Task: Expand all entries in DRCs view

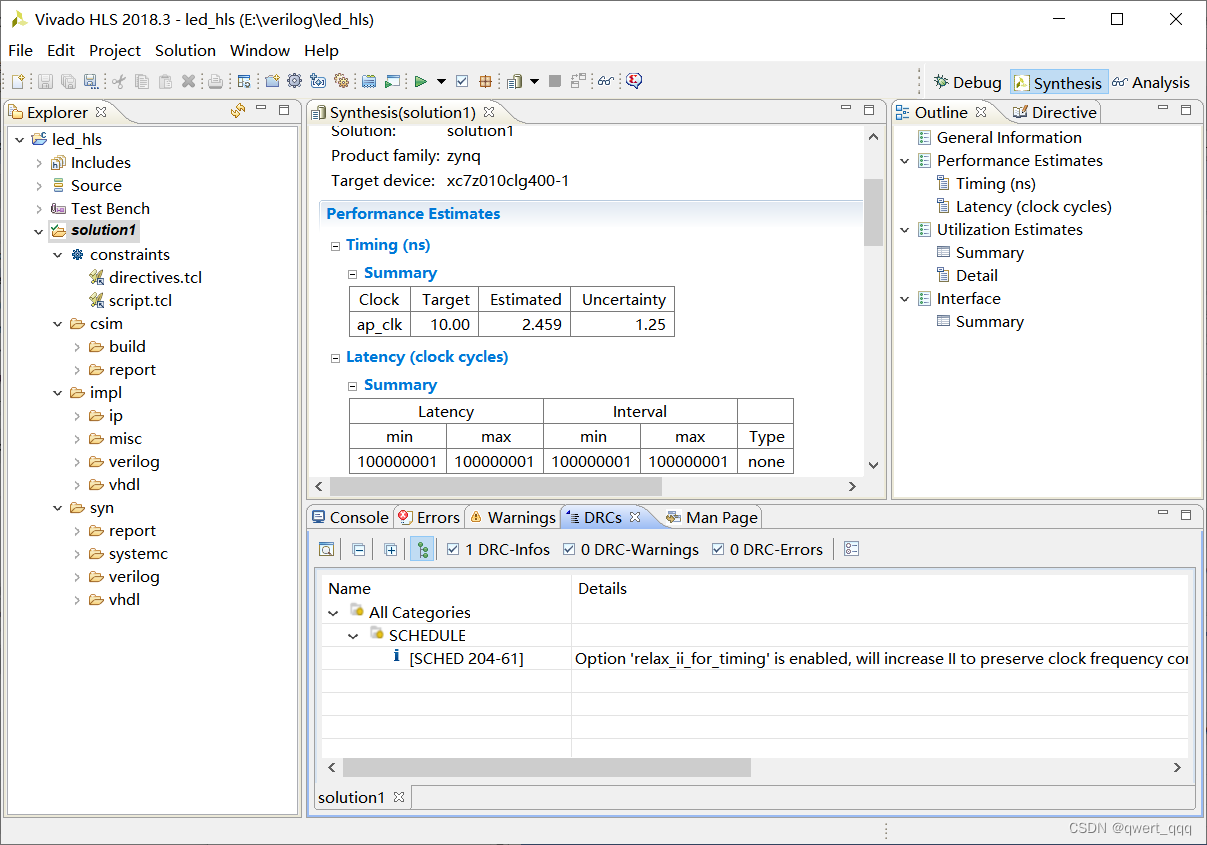Action: click(390, 549)
